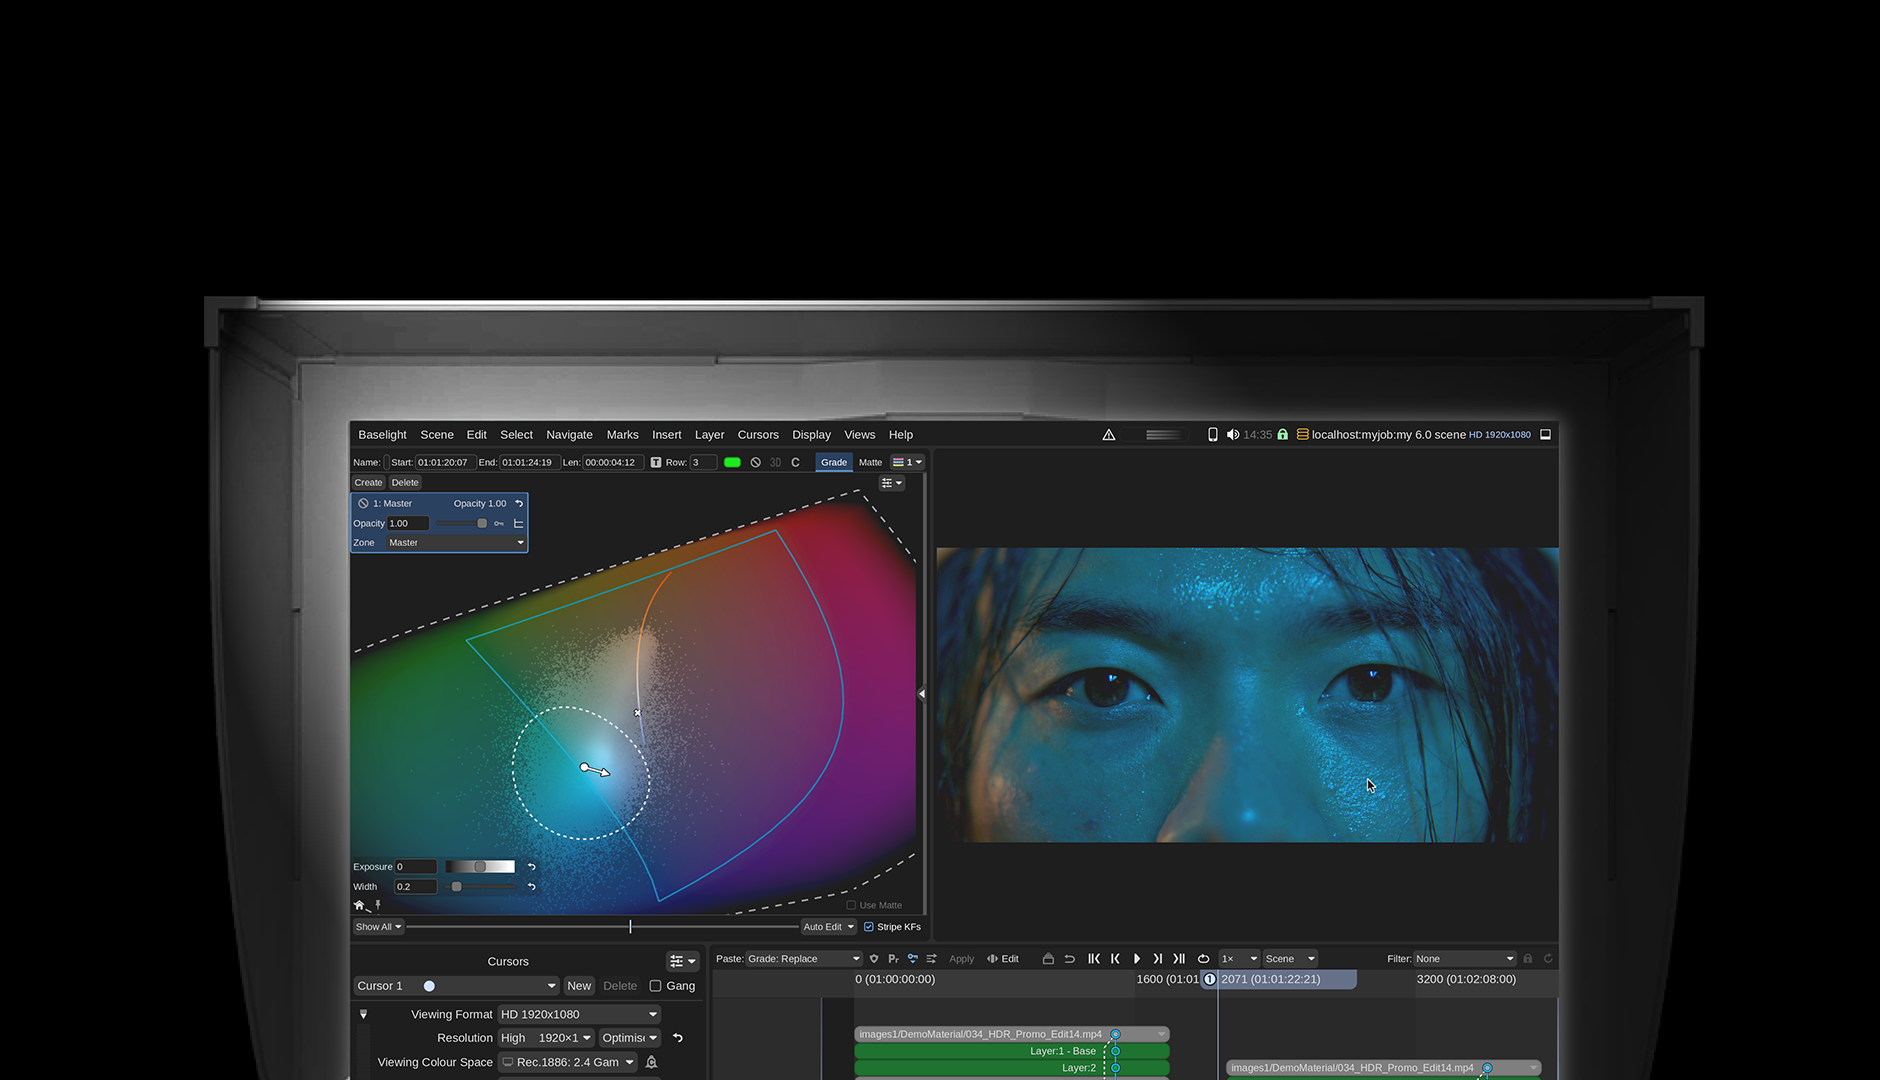Viewport: 1880px width, 1080px height.
Task: Step back to the previous shot
Action: 1115,959
